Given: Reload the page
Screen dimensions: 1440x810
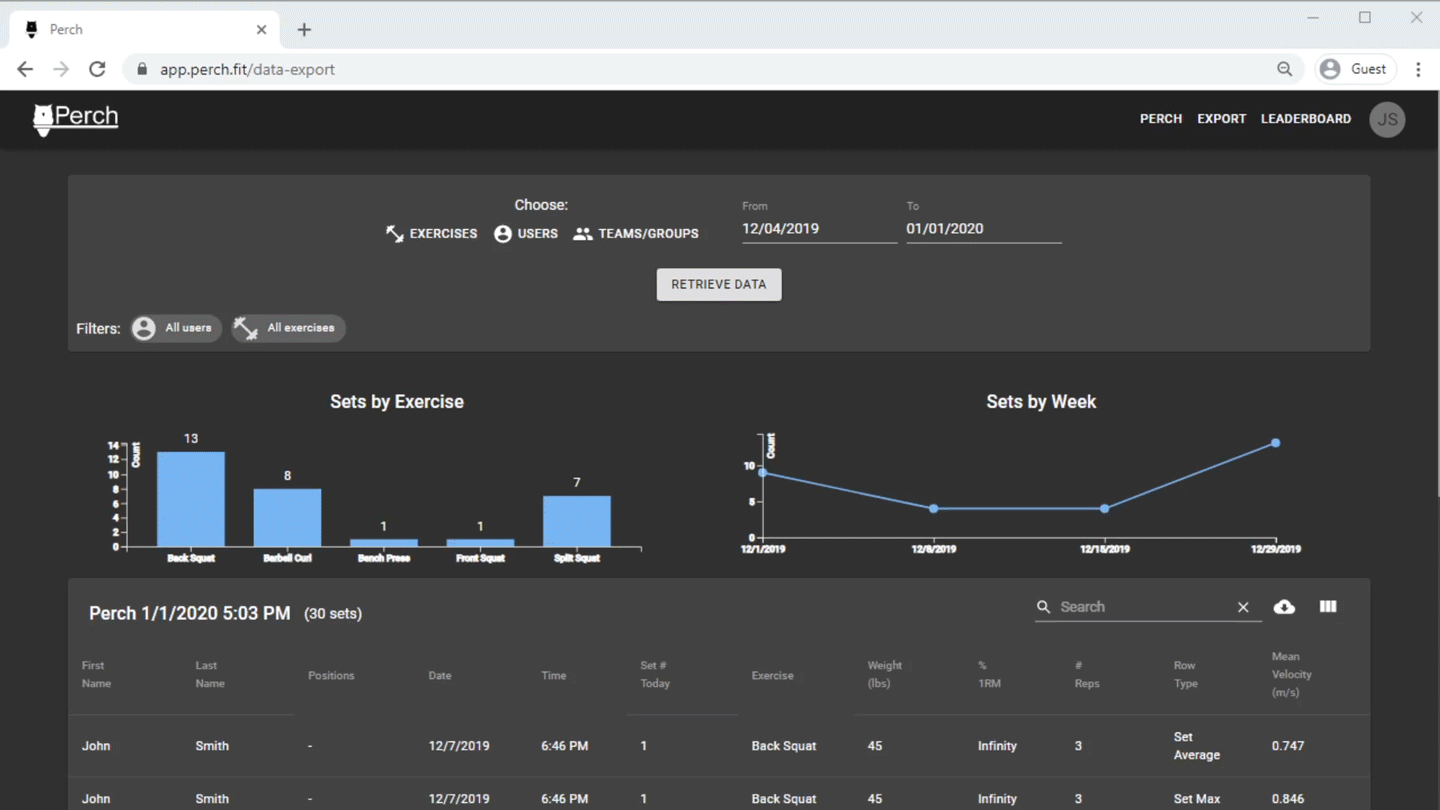Looking at the screenshot, I should 97,69.
